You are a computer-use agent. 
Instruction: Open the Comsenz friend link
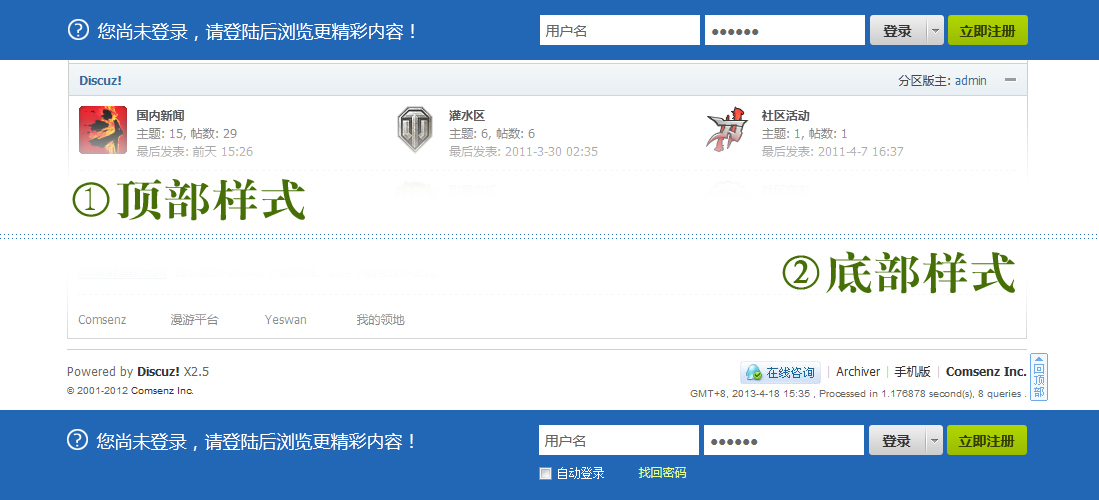[102, 320]
